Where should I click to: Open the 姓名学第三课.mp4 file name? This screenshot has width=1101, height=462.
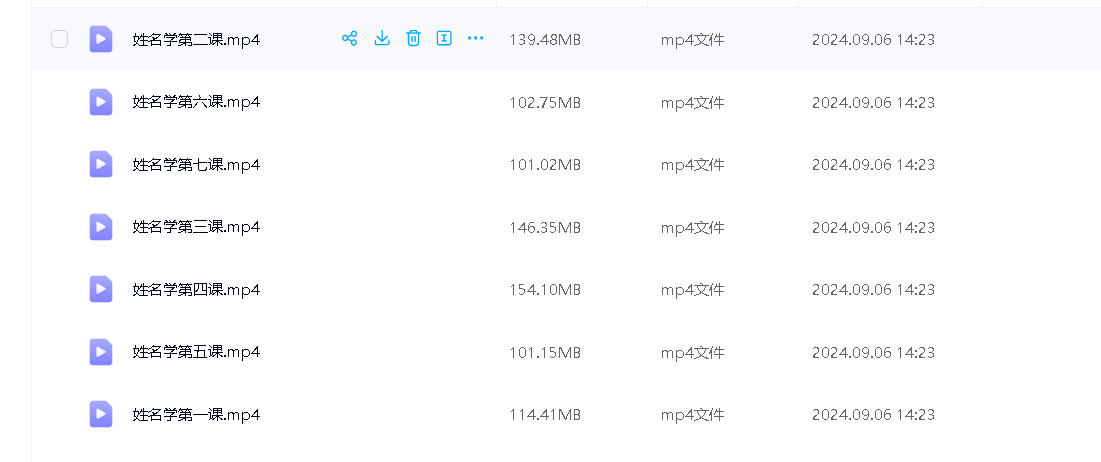tap(196, 227)
